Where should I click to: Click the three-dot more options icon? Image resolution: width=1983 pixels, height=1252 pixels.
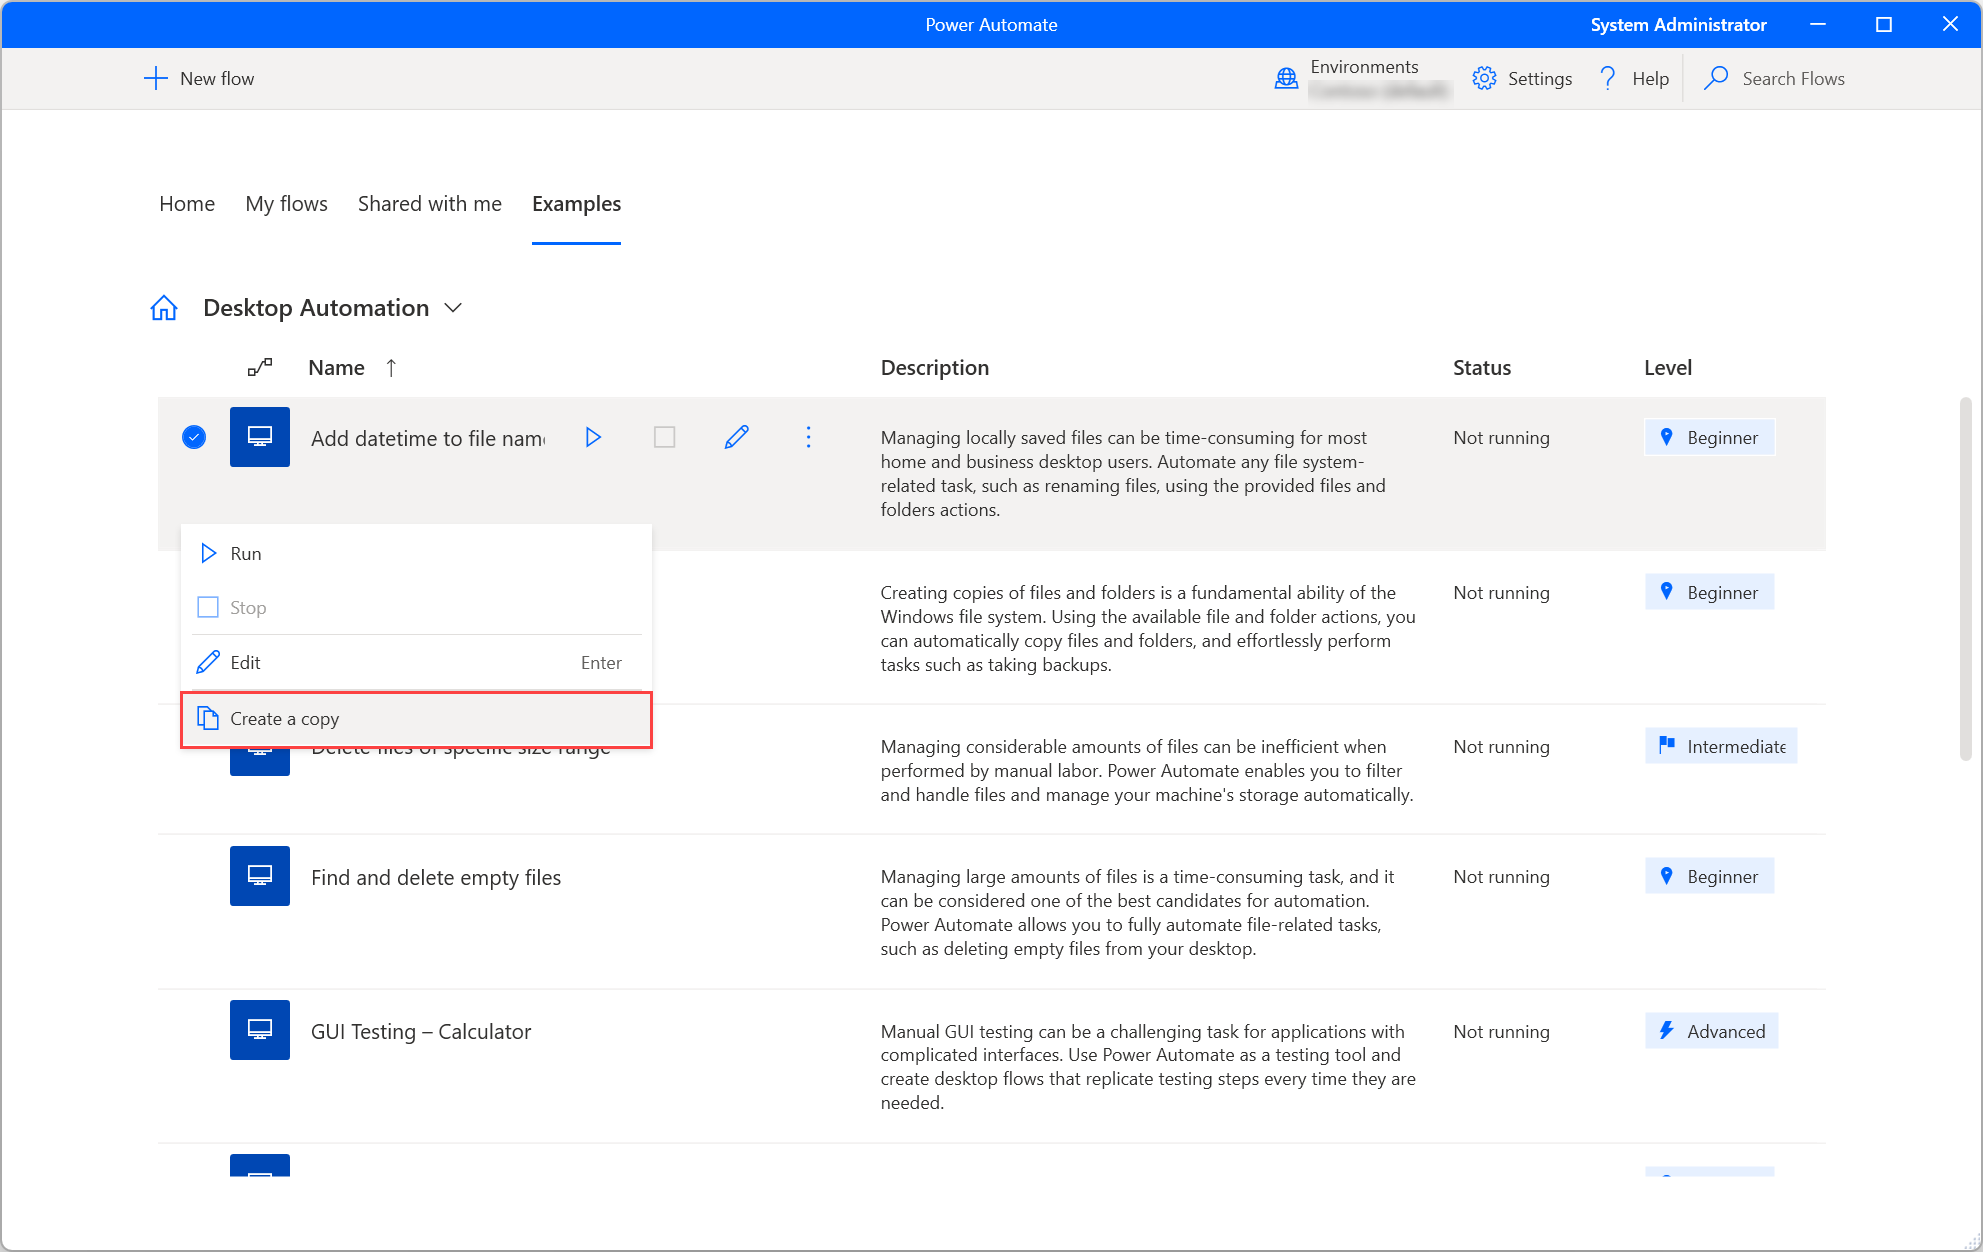(808, 437)
